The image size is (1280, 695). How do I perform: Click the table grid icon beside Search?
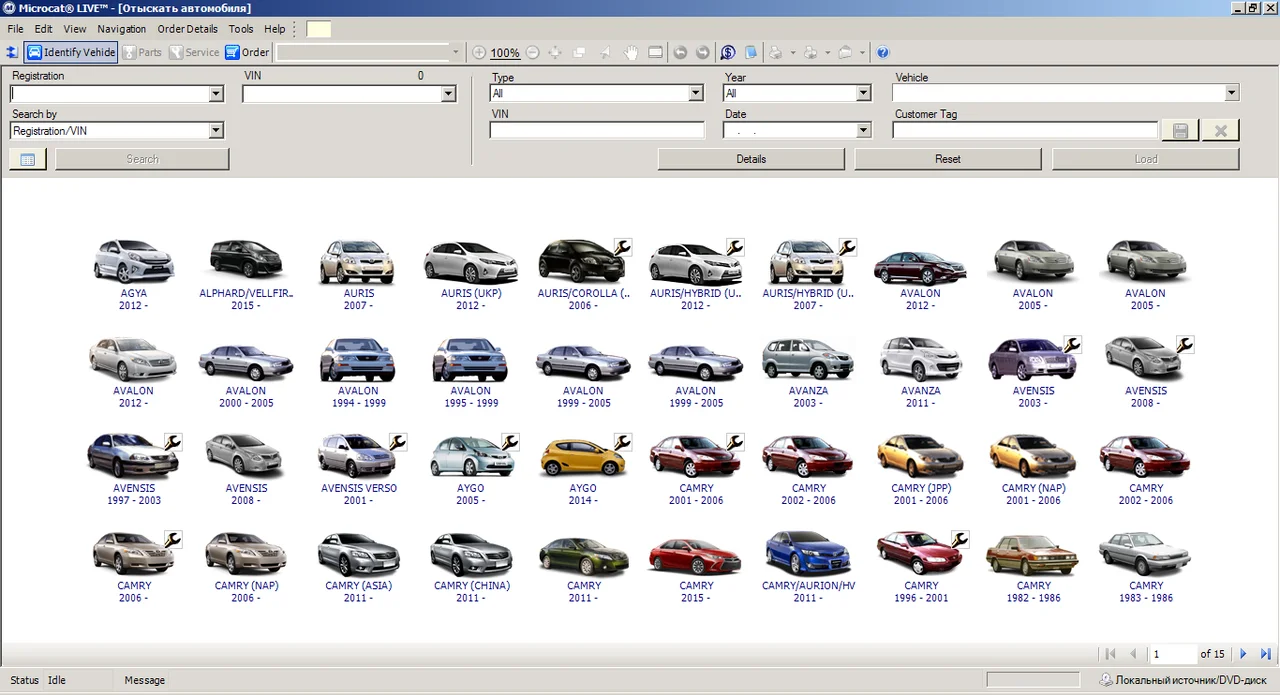click(28, 159)
